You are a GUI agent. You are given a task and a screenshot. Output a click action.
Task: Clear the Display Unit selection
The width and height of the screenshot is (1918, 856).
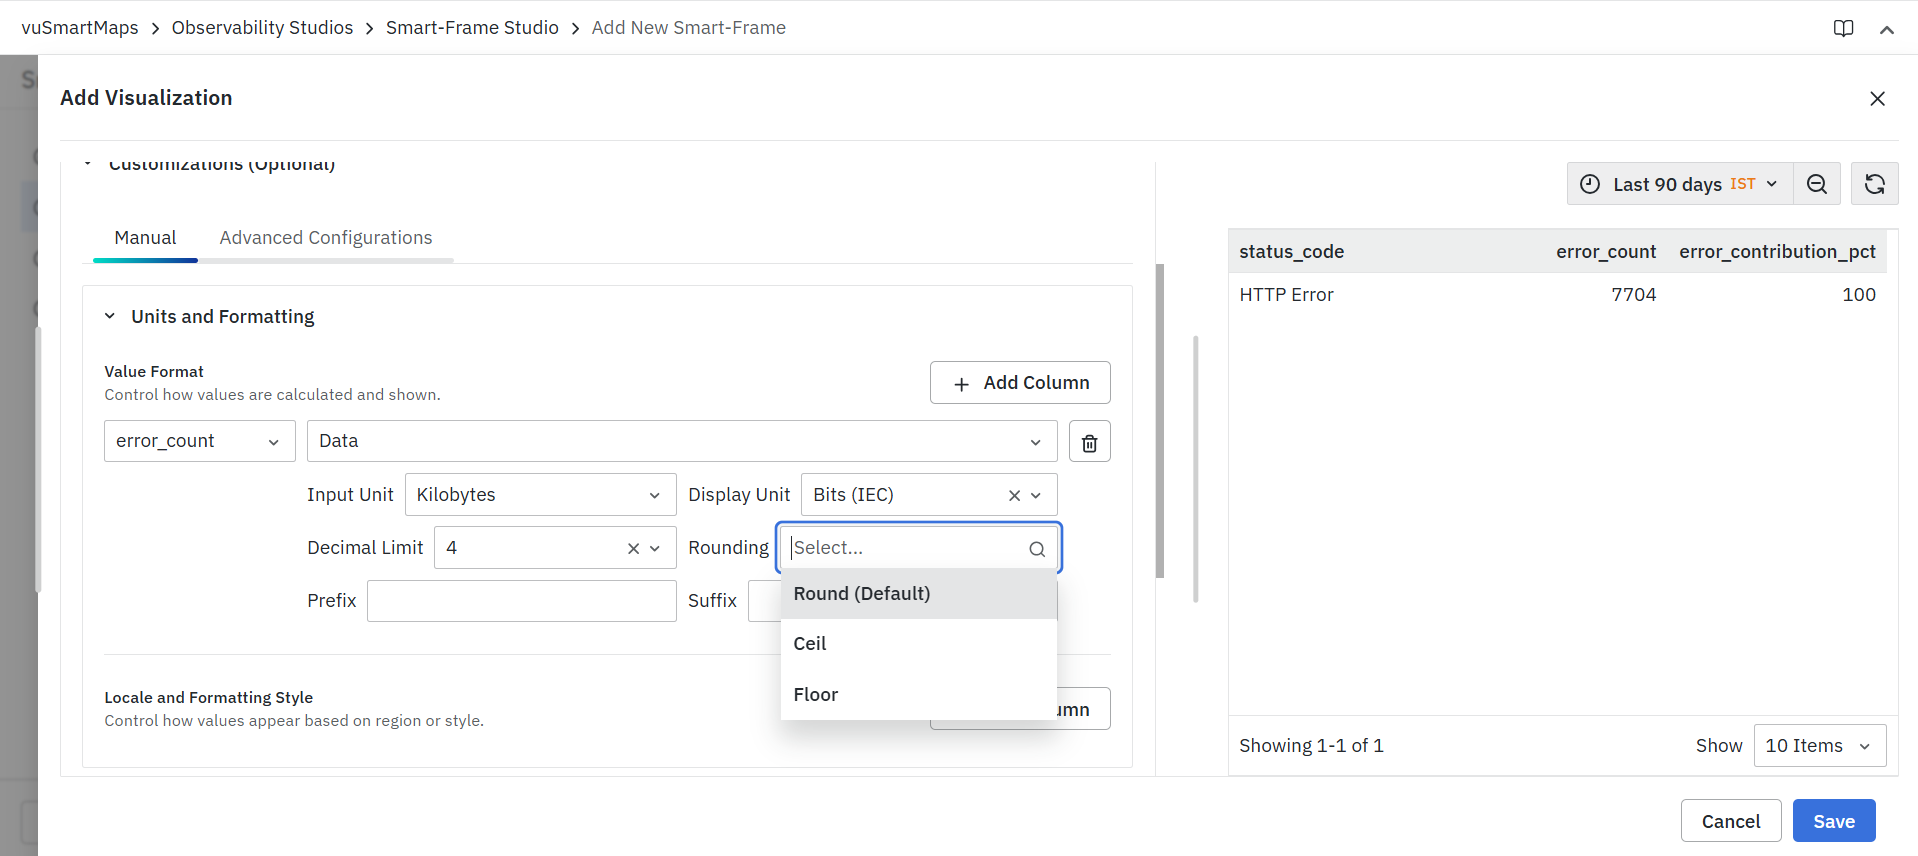(1014, 495)
